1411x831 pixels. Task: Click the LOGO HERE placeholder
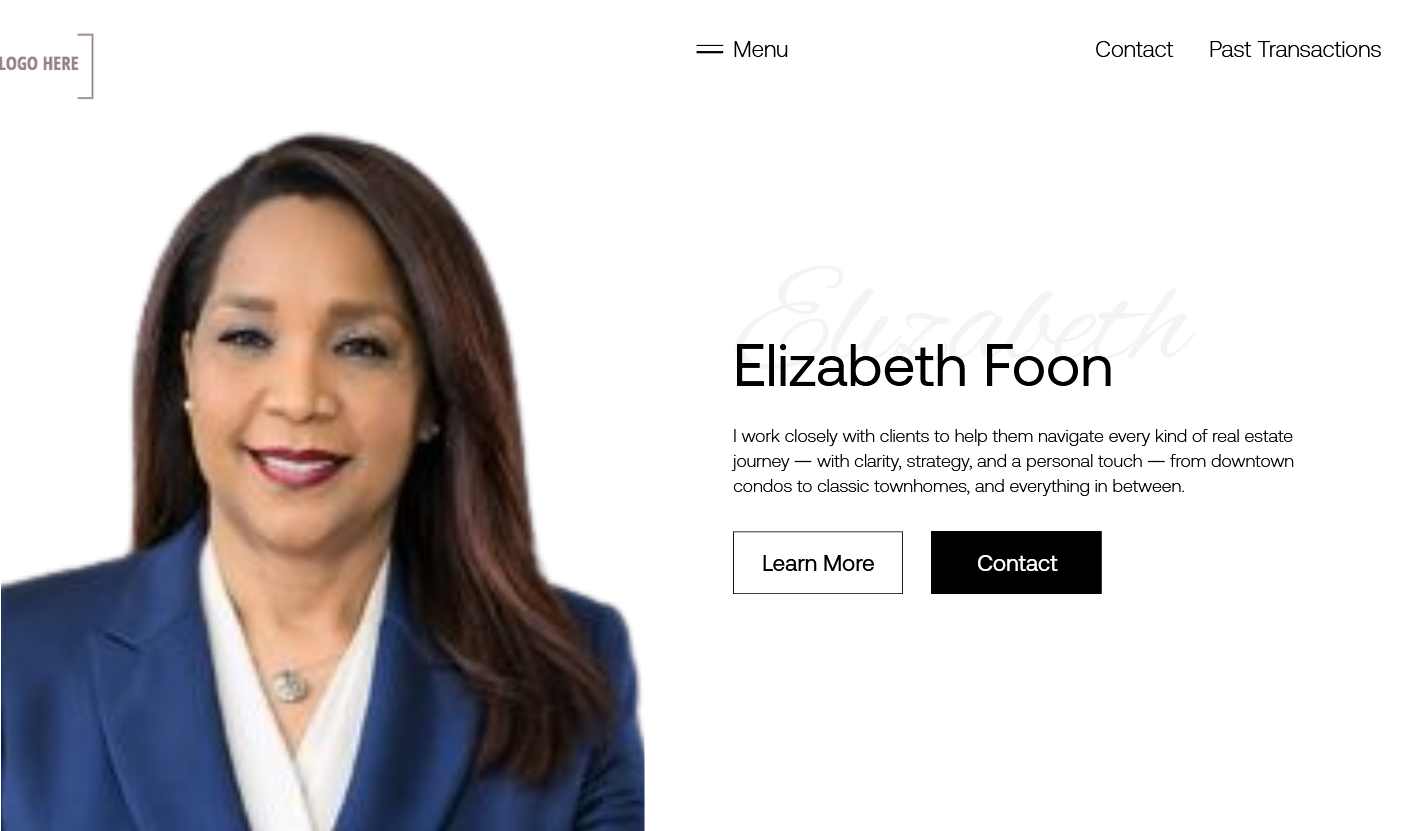point(39,64)
